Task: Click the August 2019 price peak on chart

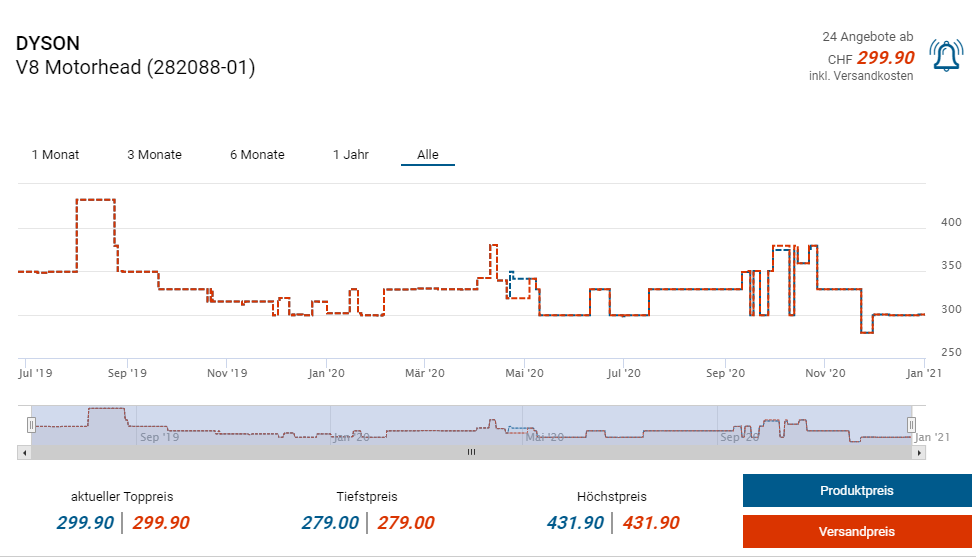Action: click(x=96, y=200)
